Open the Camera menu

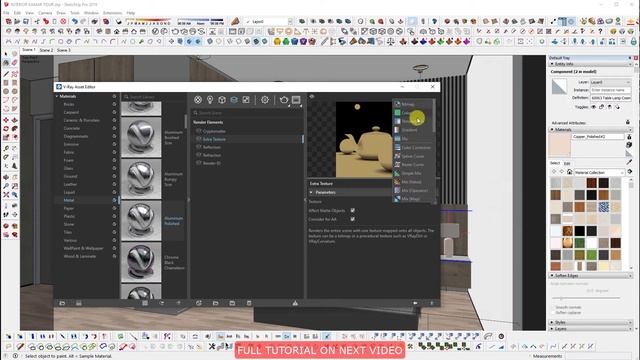(45, 13)
